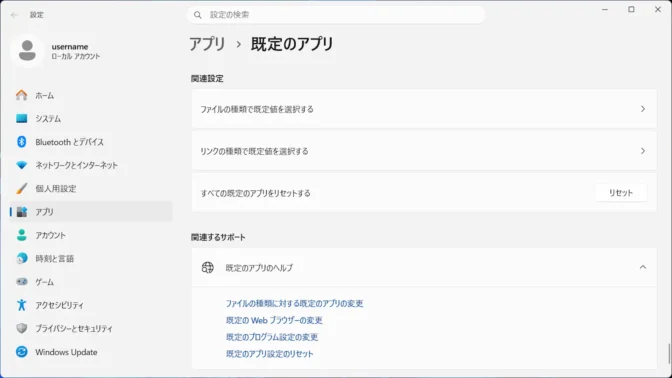Collapse 既定のアプリのヘルプ section chevron
This screenshot has height=378, width=672.
coord(643,267)
